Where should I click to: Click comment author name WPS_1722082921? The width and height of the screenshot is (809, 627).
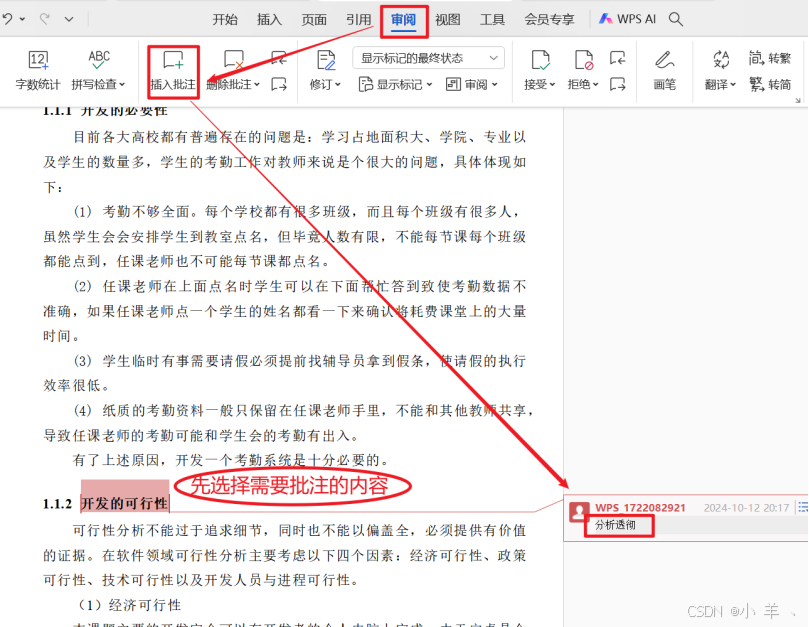tap(640, 508)
